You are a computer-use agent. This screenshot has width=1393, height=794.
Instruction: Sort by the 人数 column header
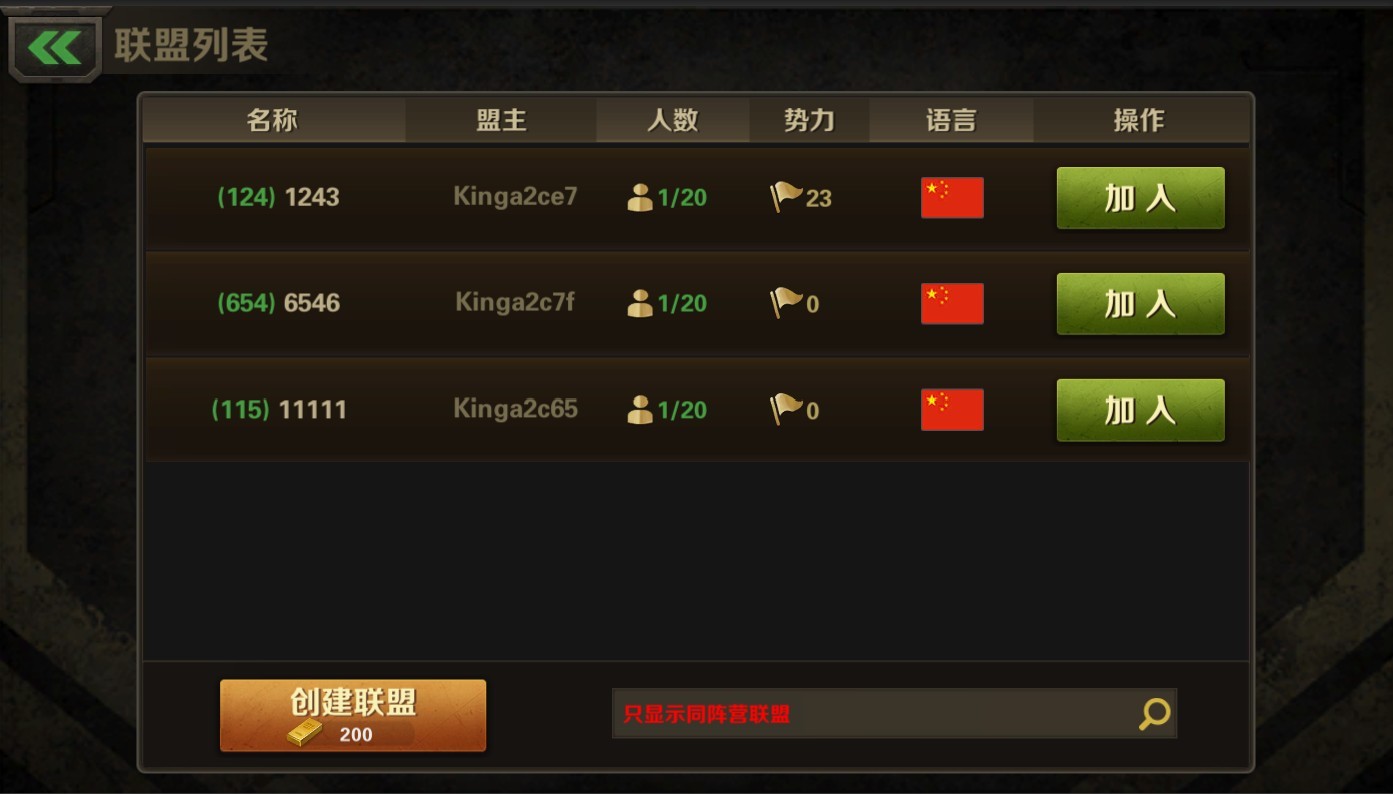673,120
